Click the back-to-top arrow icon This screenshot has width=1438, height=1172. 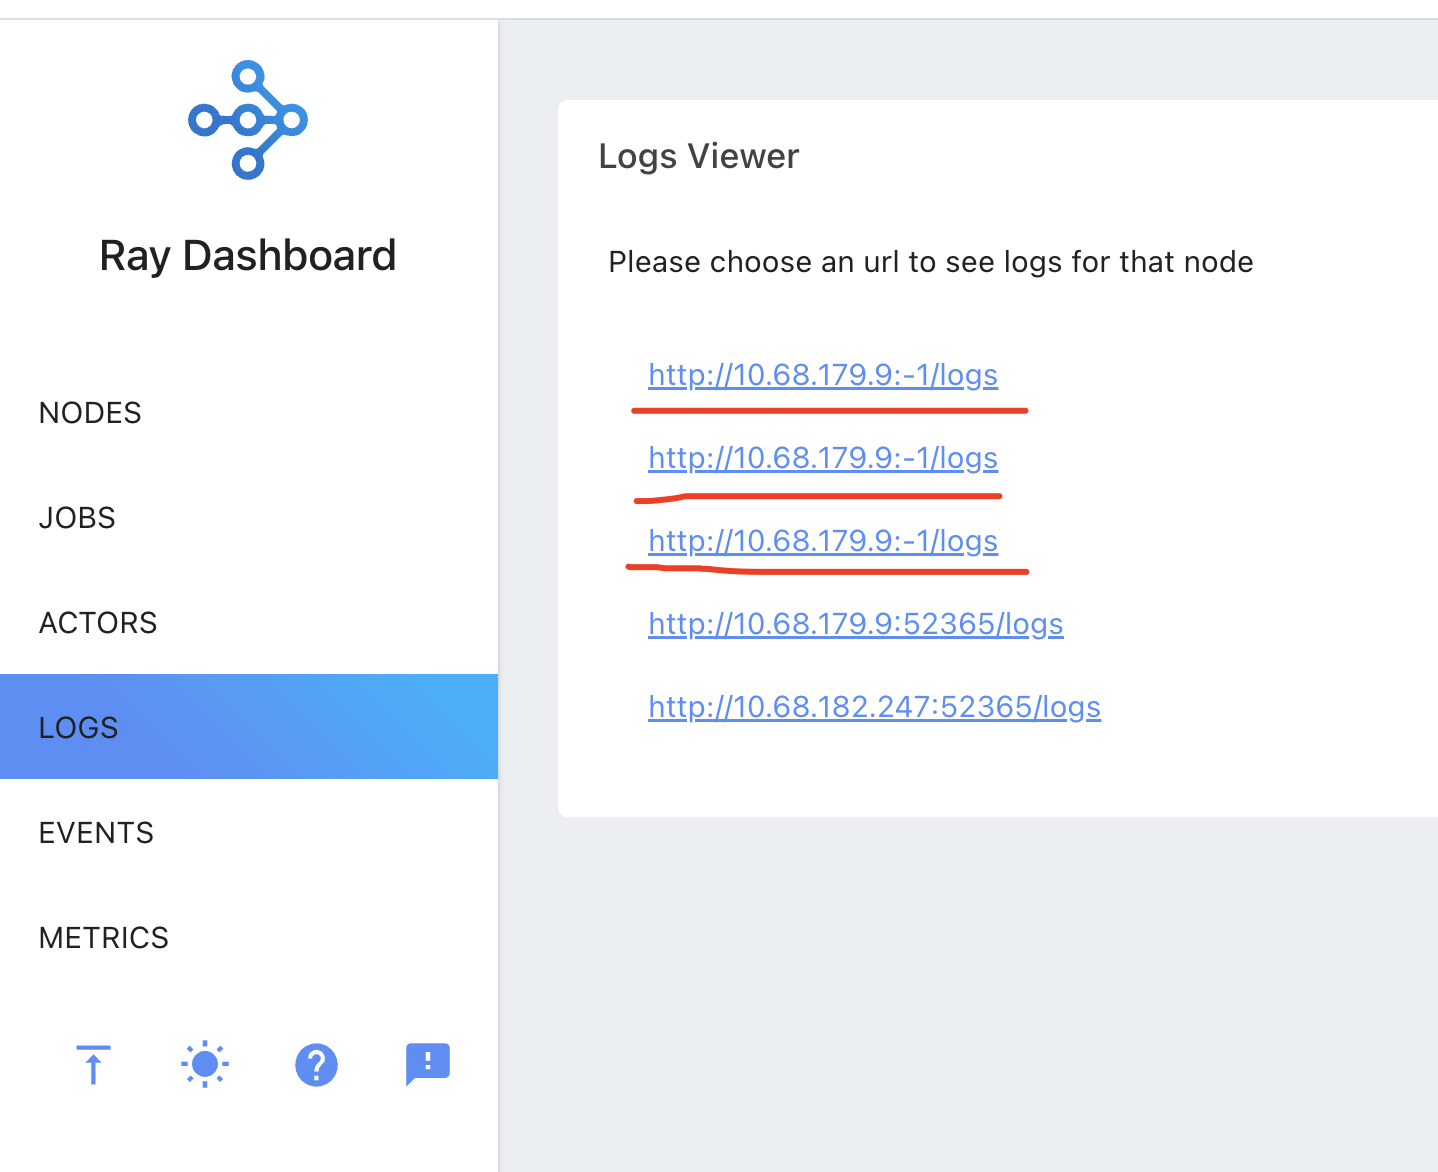(93, 1064)
